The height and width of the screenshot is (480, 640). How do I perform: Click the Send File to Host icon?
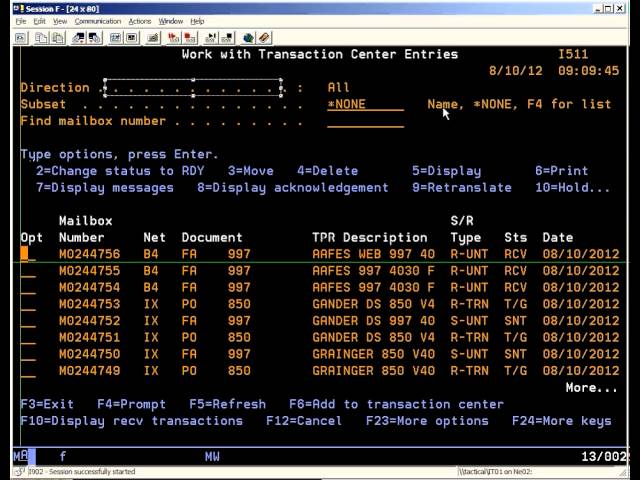point(78,38)
